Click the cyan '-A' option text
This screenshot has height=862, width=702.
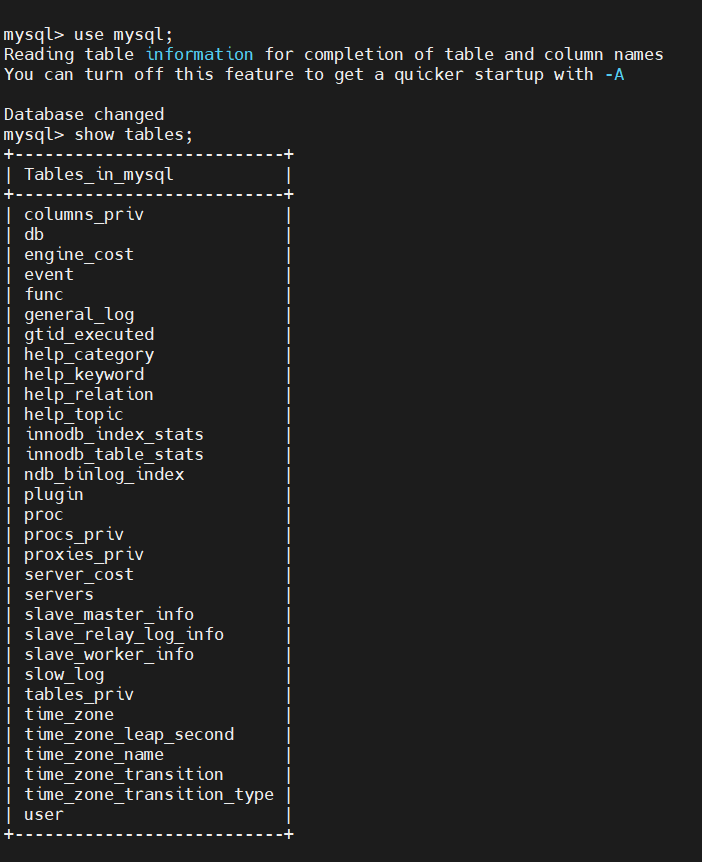(614, 74)
